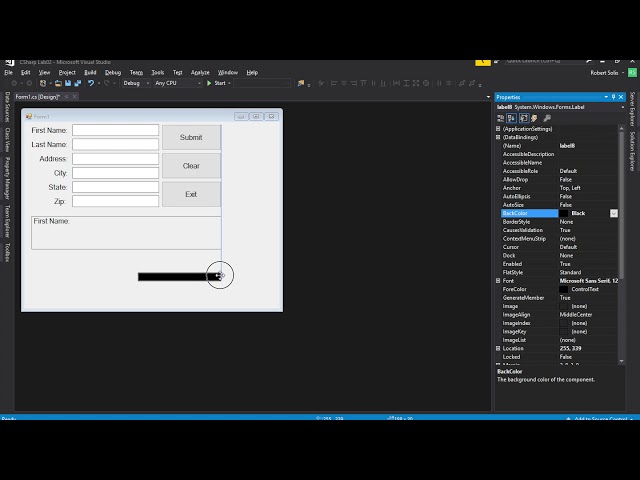Click the Events lightning bolt icon
This screenshot has width=640, height=480.
(x=534, y=118)
